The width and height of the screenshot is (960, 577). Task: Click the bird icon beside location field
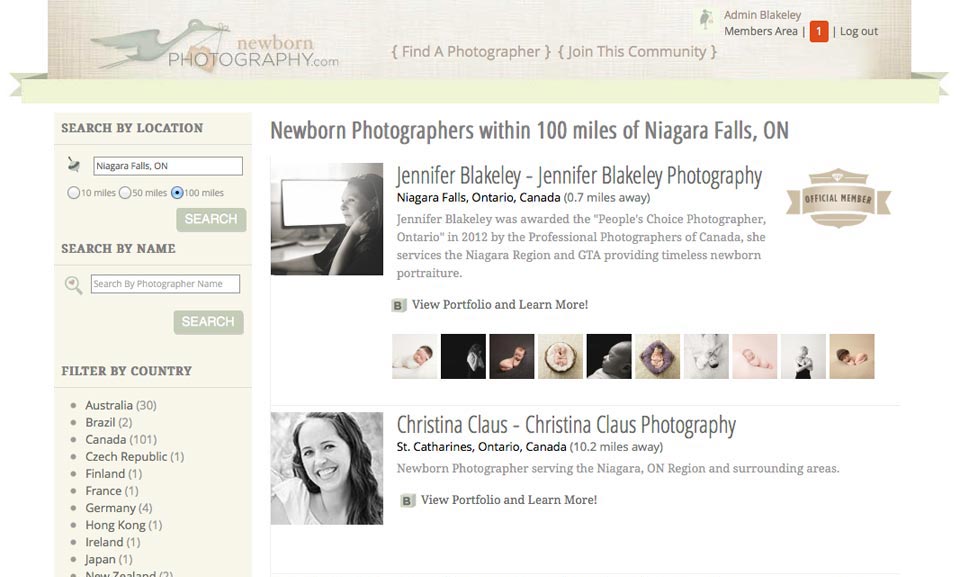(x=74, y=164)
